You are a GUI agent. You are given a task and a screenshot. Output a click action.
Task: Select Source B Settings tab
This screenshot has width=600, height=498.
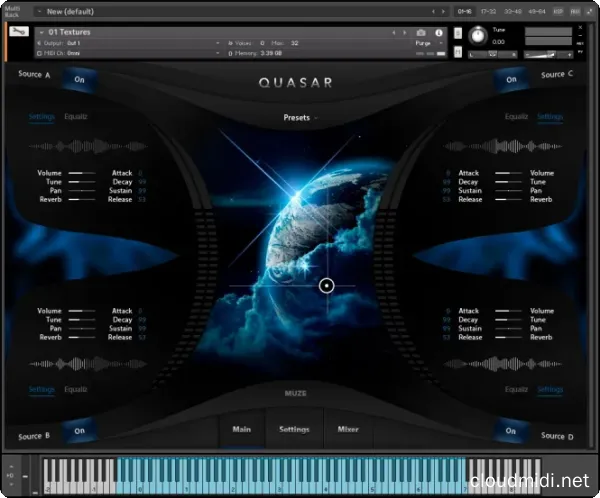coord(42,389)
